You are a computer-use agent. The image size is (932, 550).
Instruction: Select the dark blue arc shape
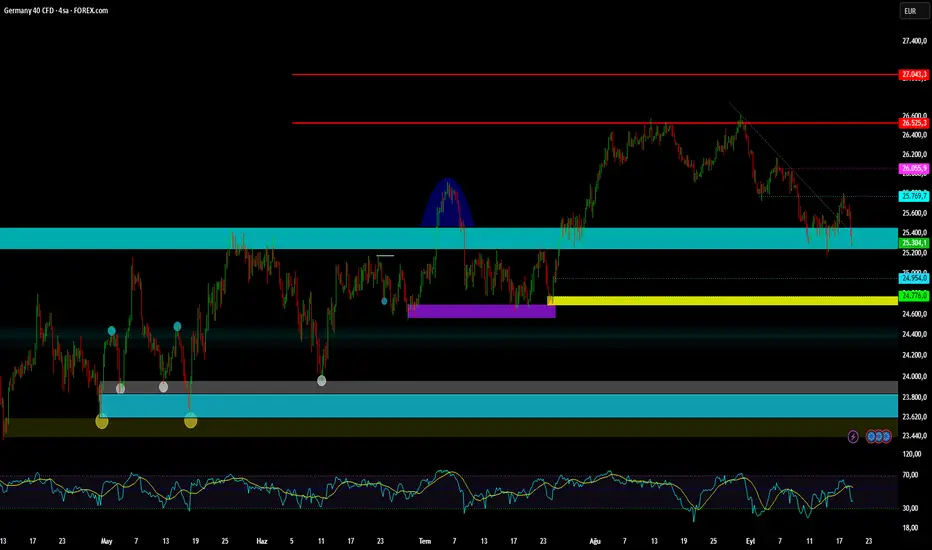click(448, 202)
